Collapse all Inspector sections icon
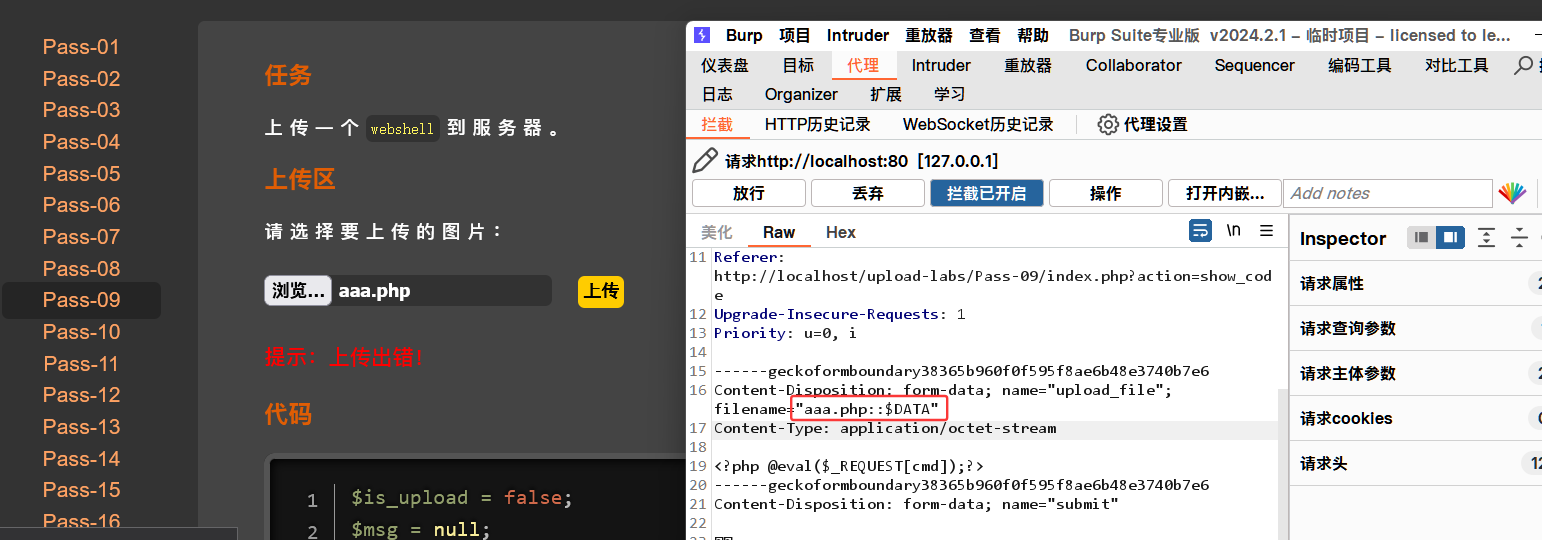Image resolution: width=1542 pixels, height=540 pixels. pos(1519,238)
